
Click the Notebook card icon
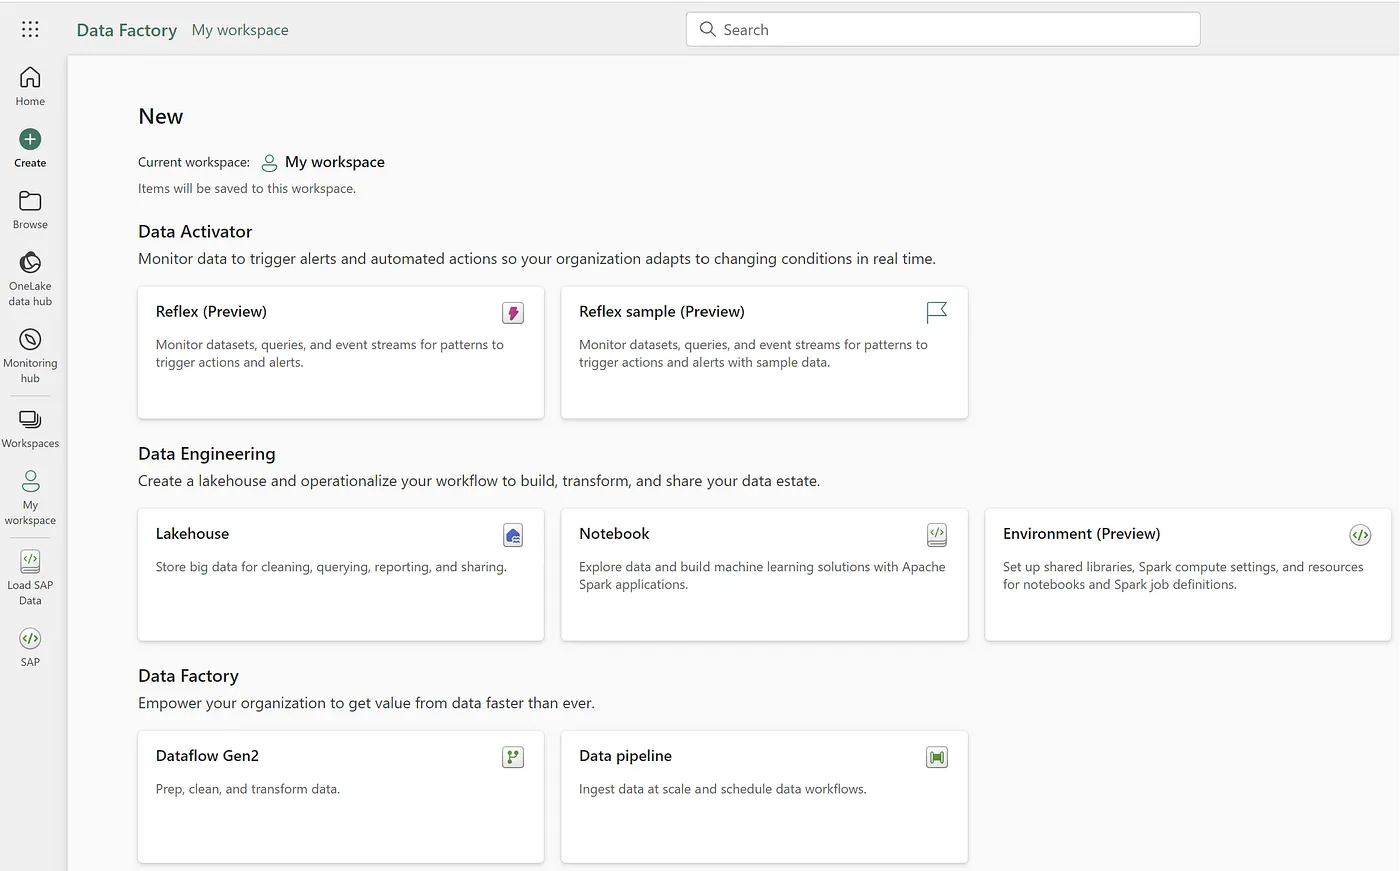[937, 535]
